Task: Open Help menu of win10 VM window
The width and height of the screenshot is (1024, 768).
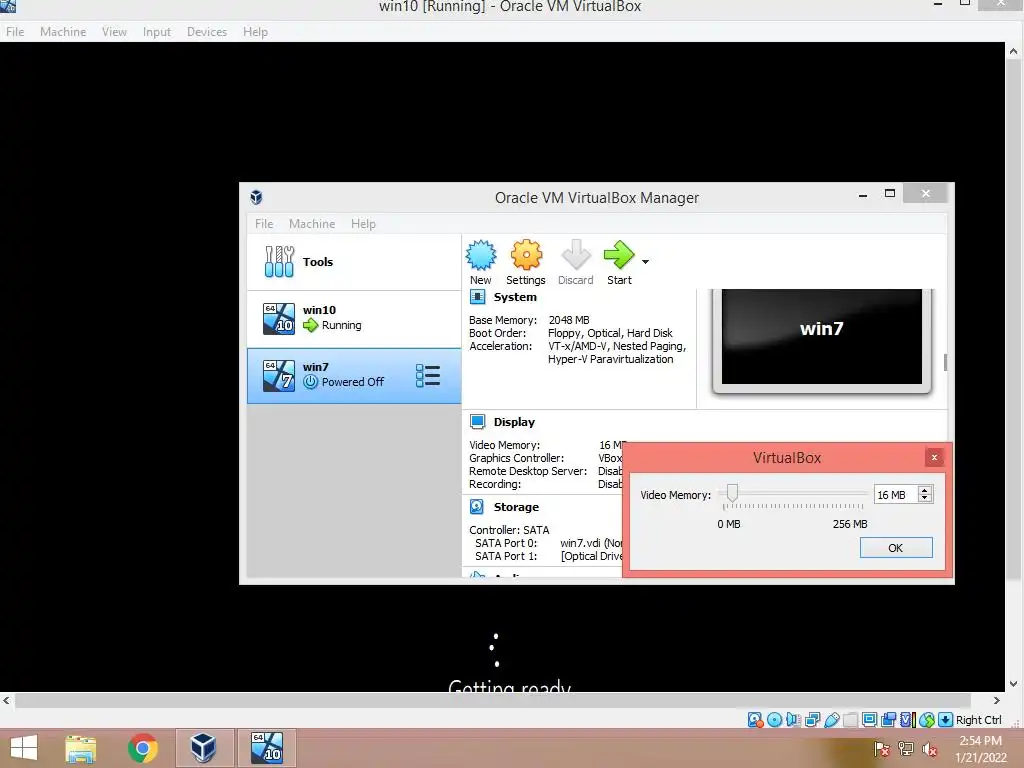Action: [x=255, y=31]
